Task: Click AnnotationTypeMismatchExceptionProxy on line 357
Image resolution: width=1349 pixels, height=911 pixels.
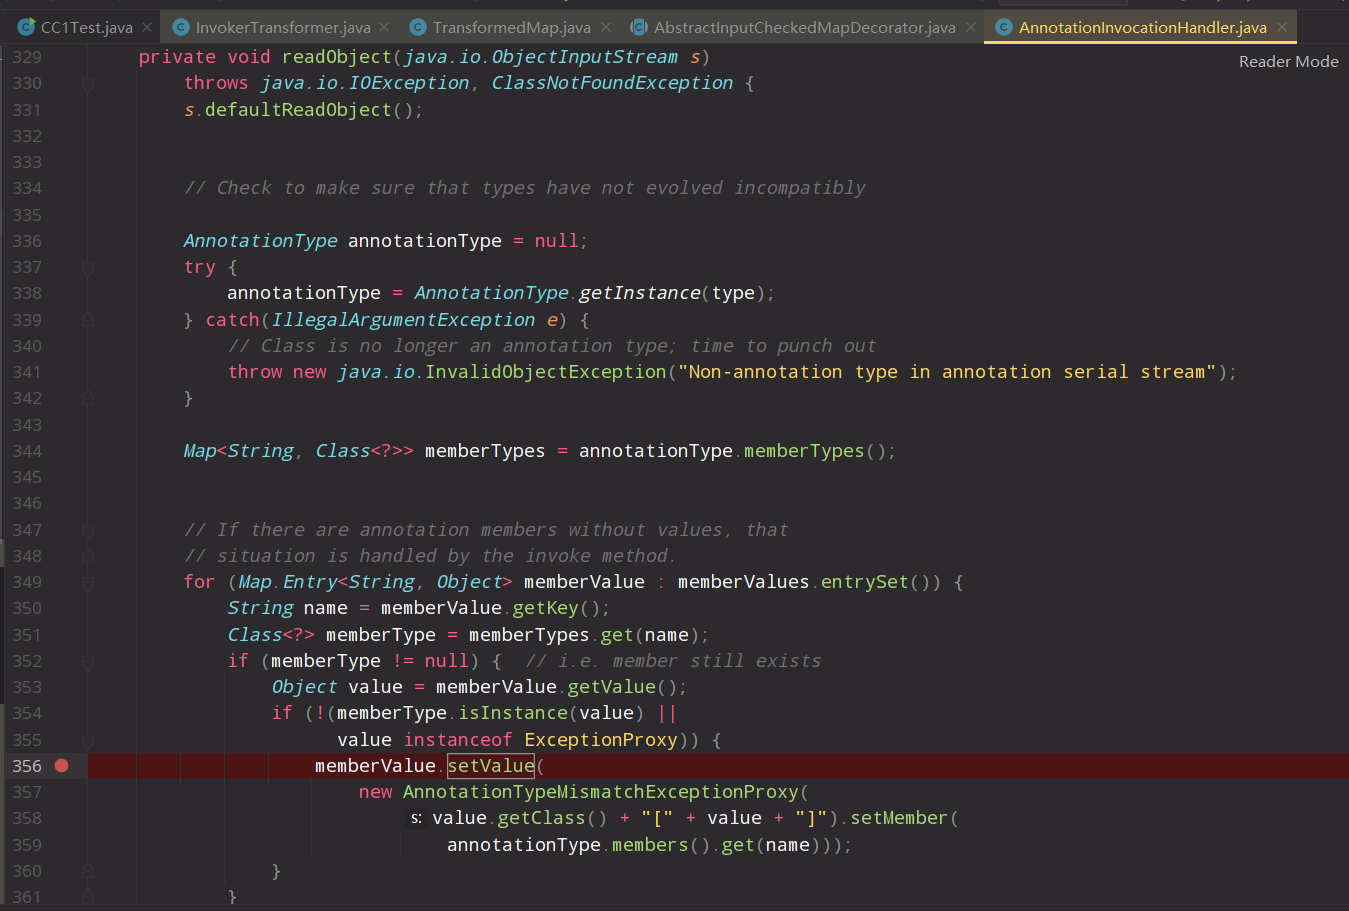Action: tap(601, 792)
